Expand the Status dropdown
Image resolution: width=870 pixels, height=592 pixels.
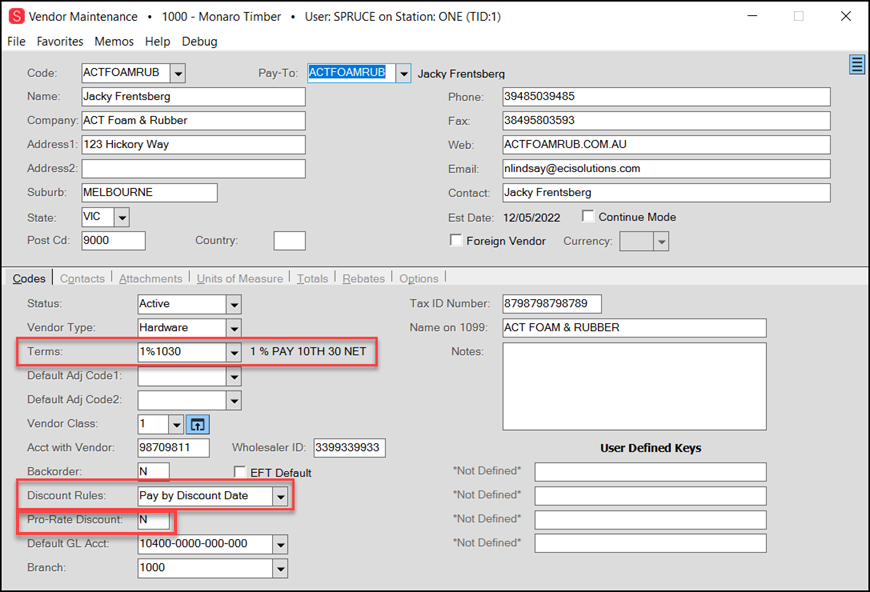tap(234, 305)
